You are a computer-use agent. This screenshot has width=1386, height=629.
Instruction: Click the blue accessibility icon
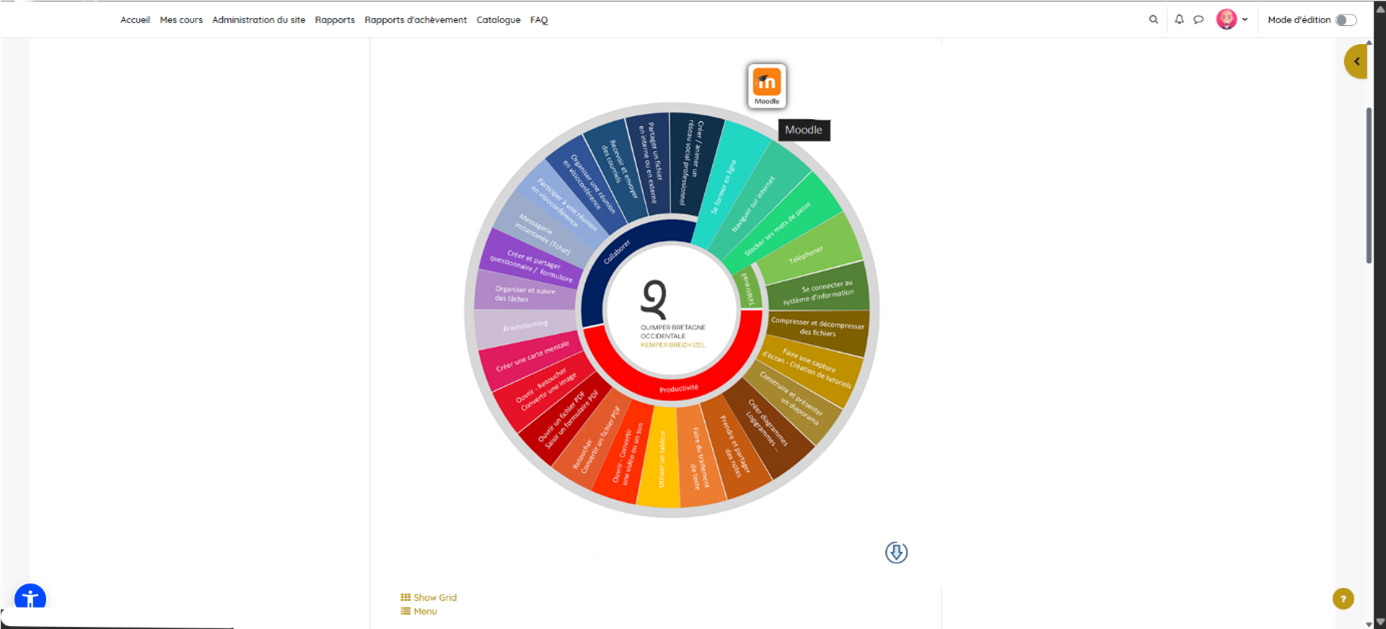point(30,598)
